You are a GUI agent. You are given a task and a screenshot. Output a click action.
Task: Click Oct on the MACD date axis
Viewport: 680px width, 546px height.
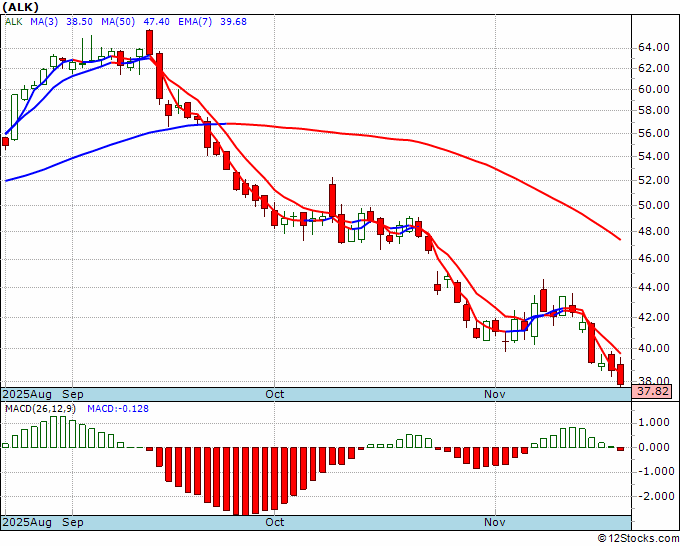(x=275, y=522)
